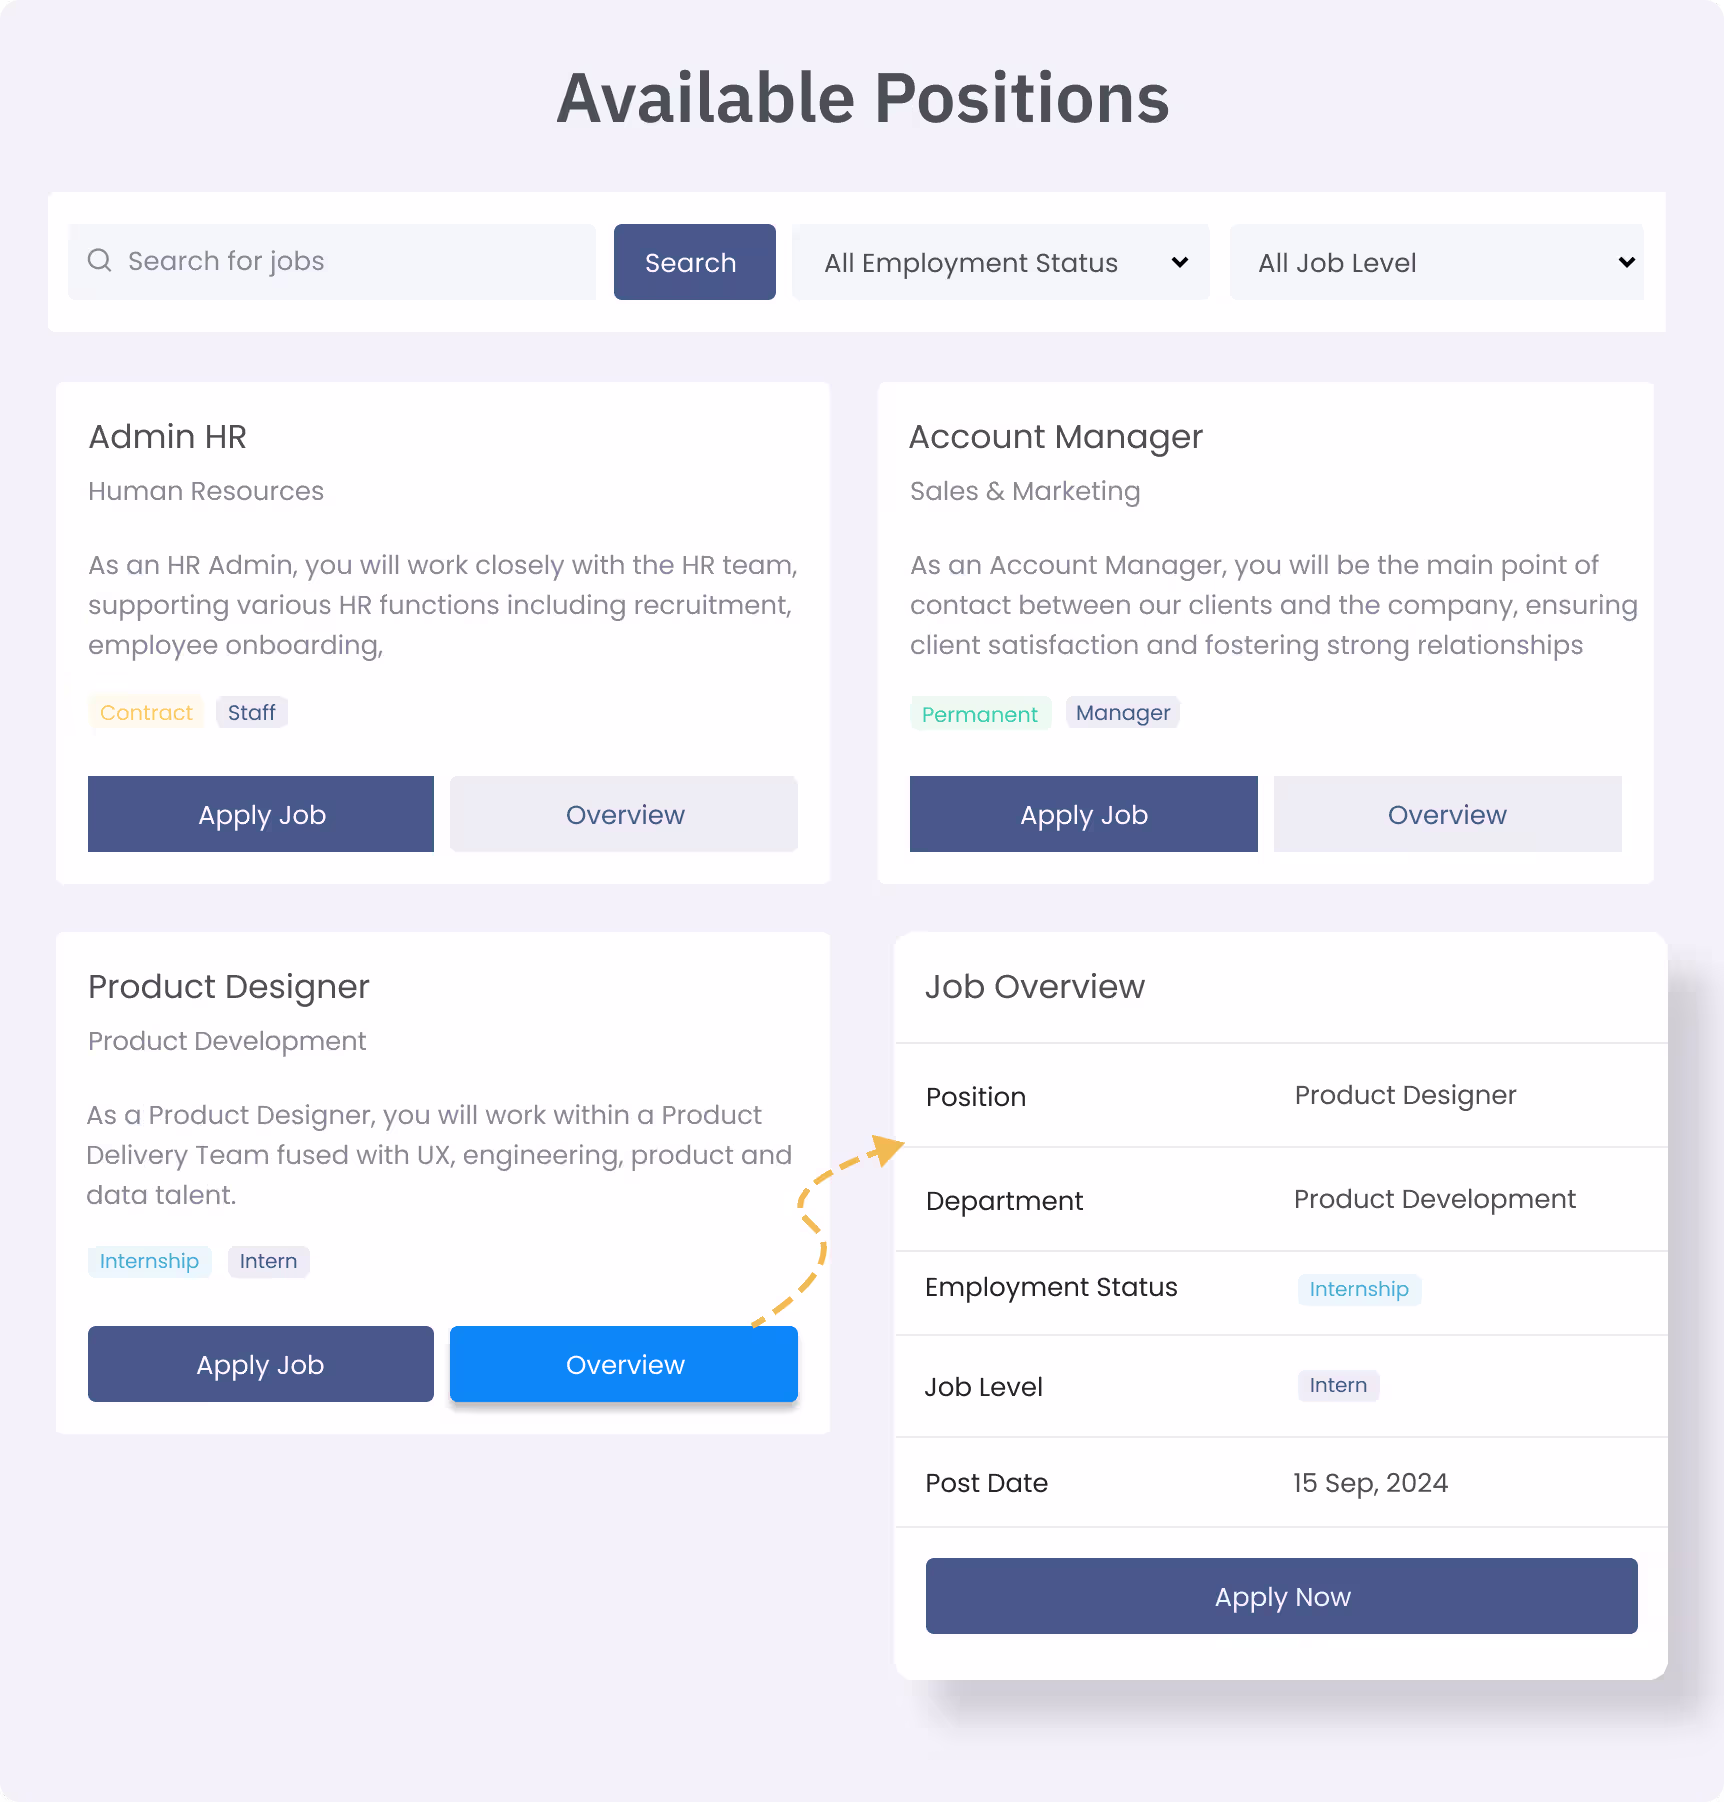Click the magnifier icon in search field
This screenshot has height=1802, width=1724.
[100, 261]
